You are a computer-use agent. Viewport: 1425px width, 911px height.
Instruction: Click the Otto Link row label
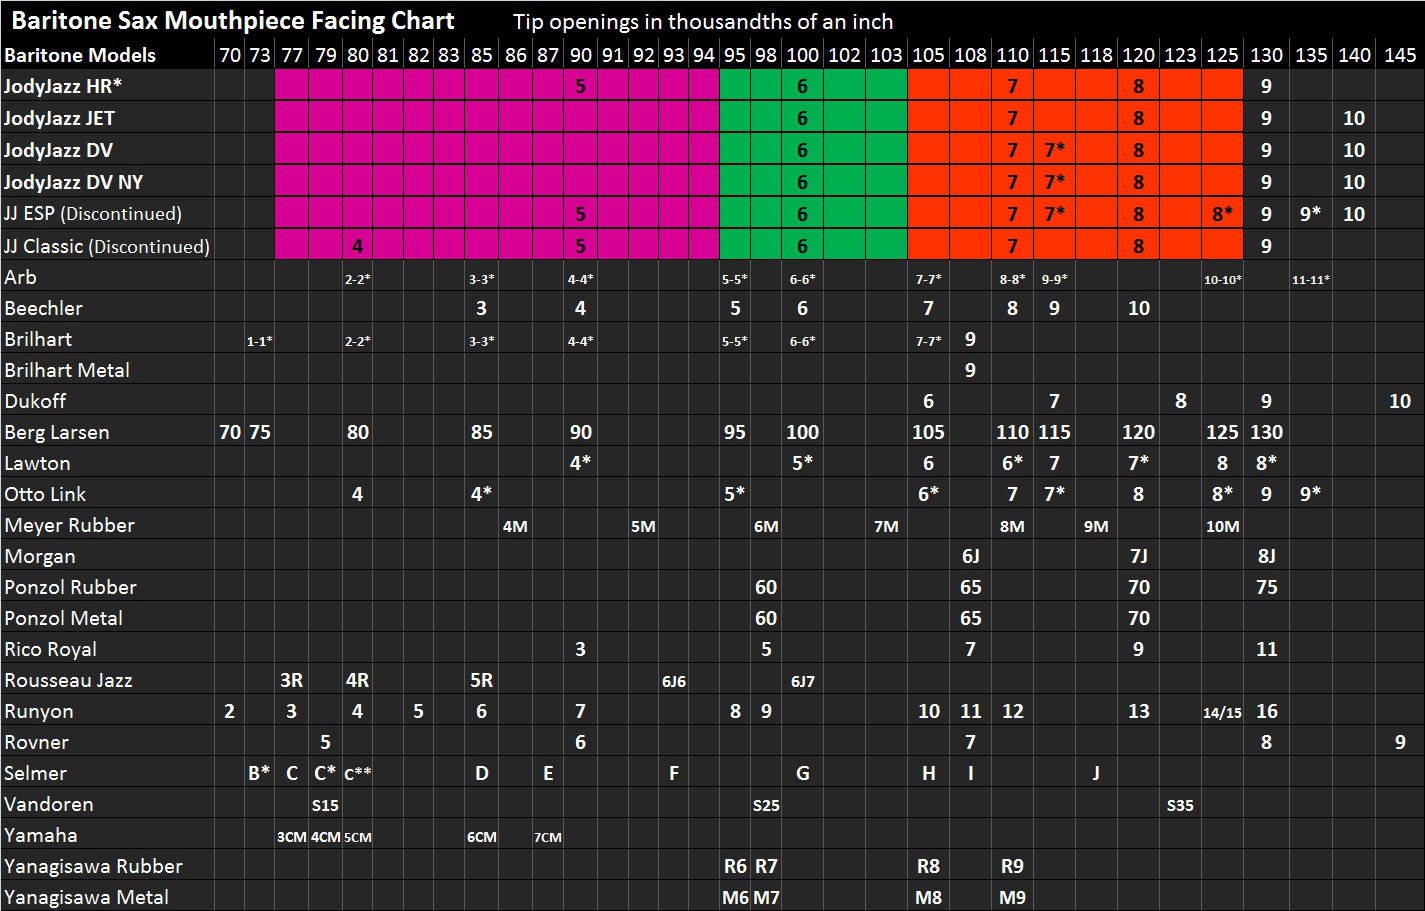pyautogui.click(x=45, y=494)
